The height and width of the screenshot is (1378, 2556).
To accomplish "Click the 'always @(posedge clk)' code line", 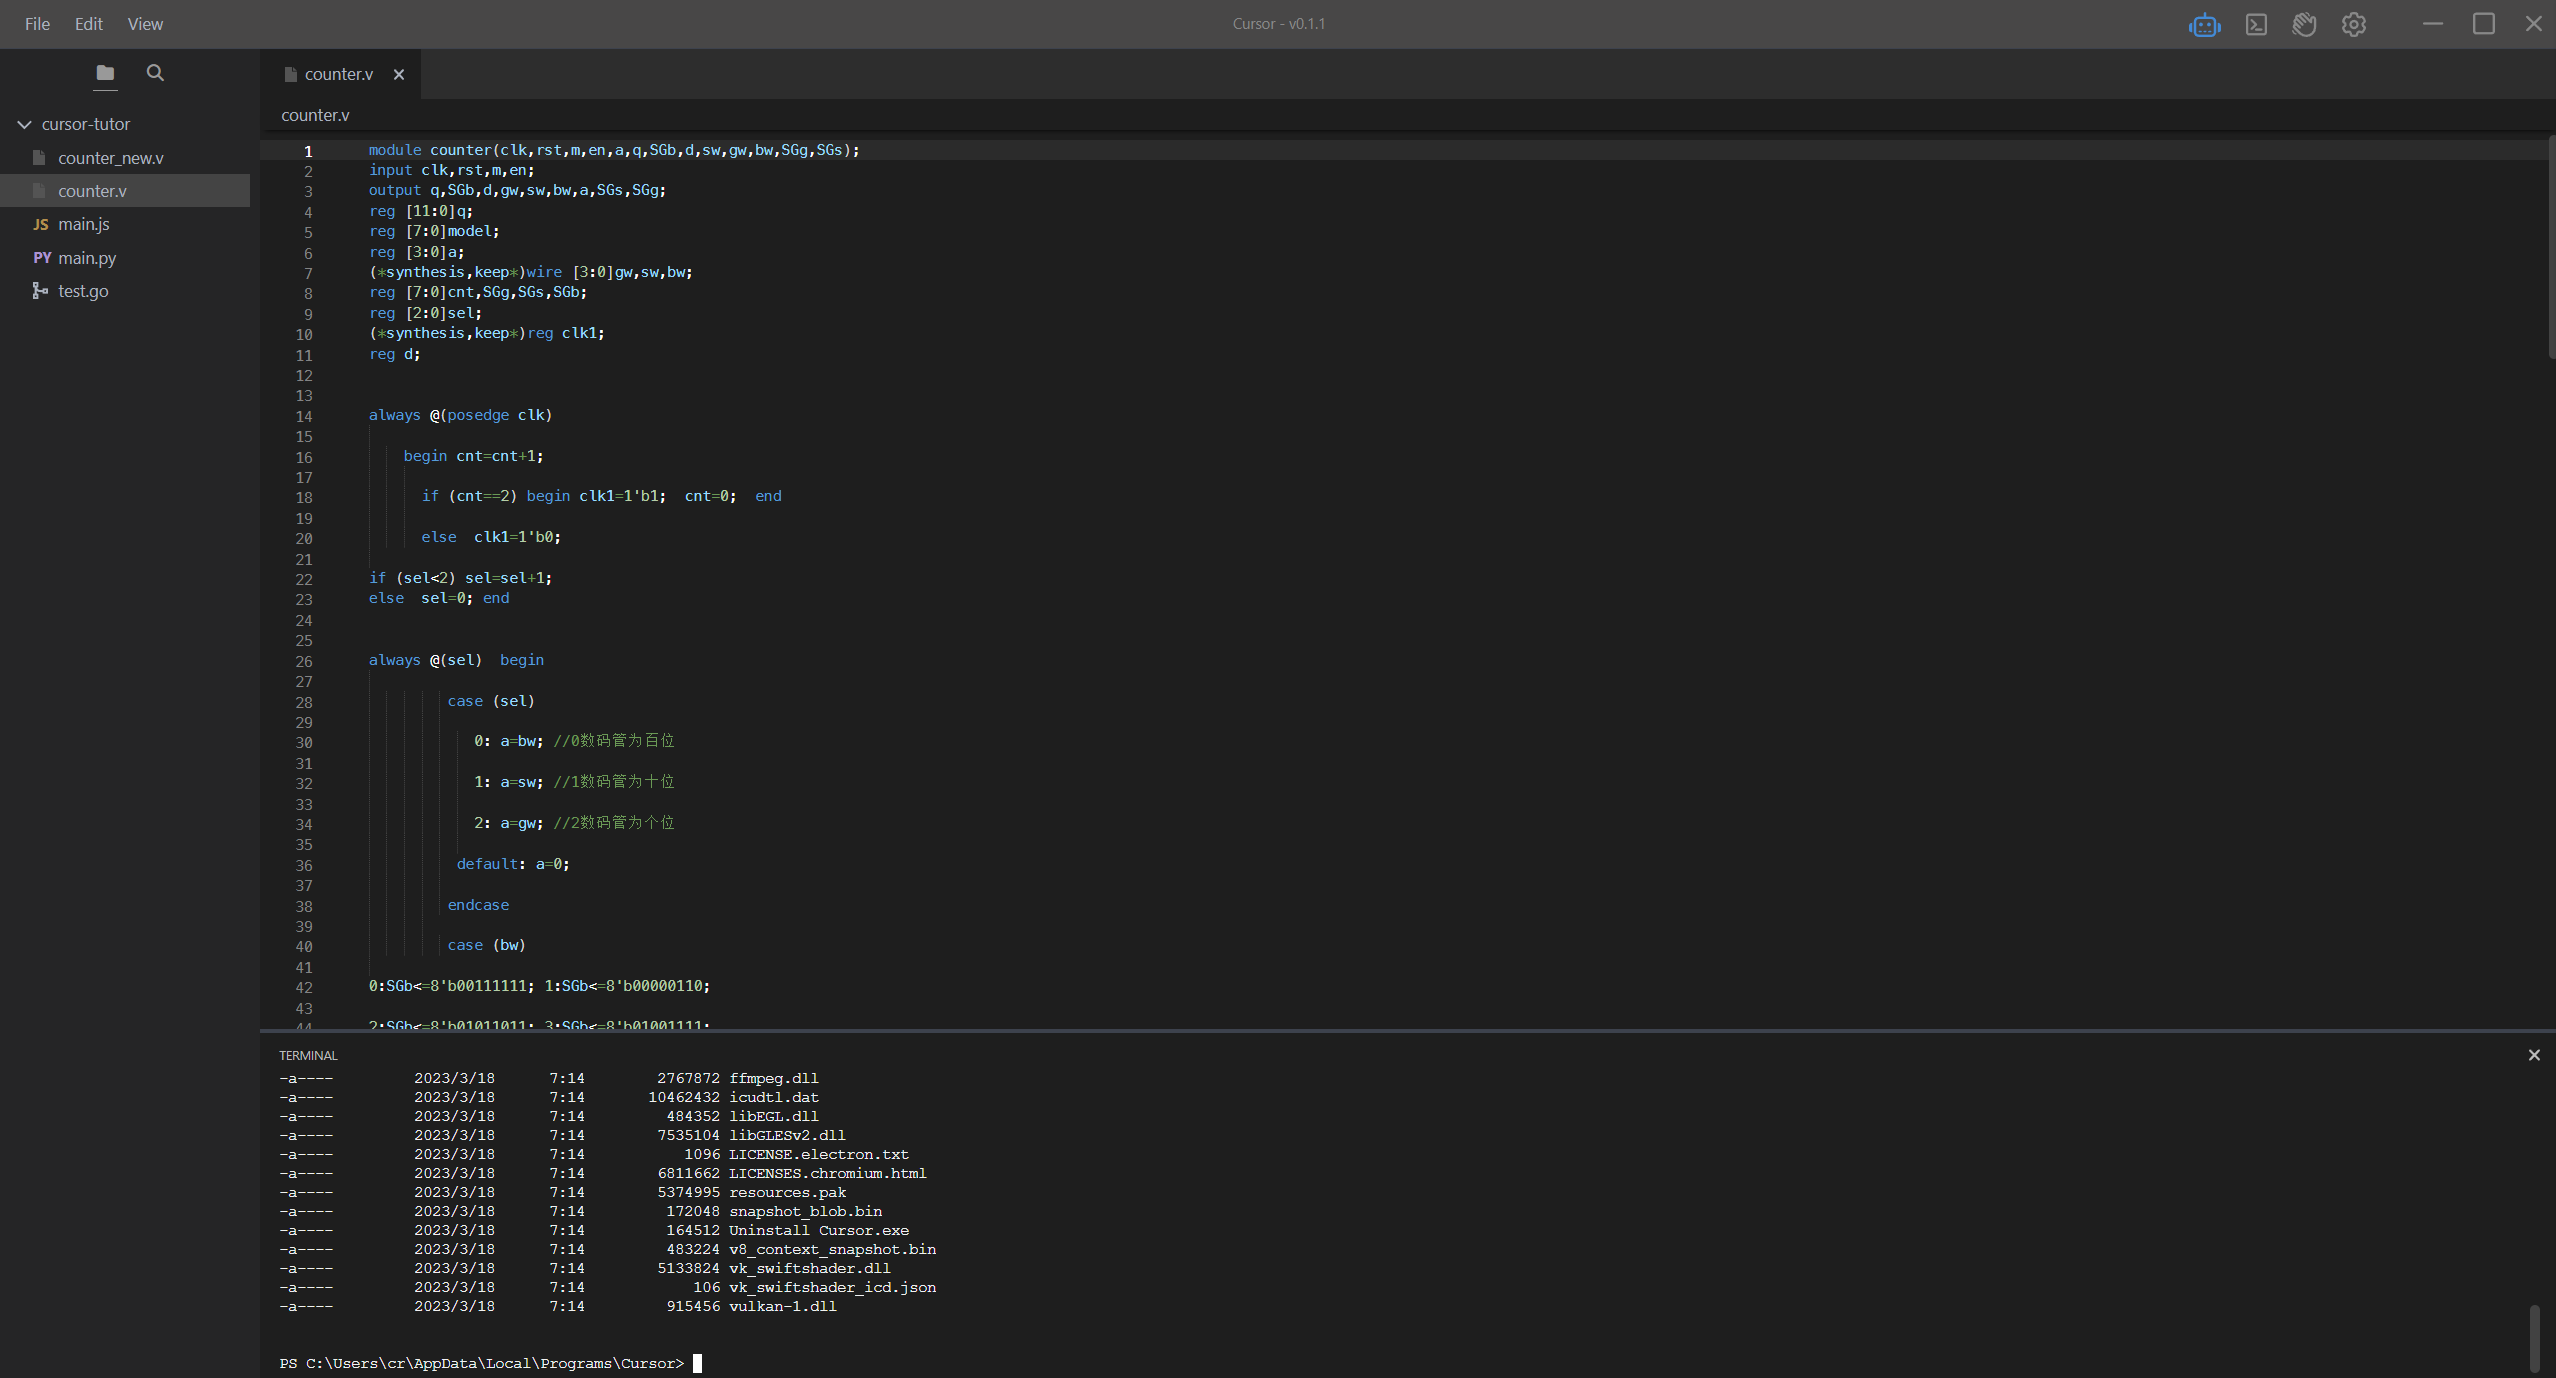I will 460,415.
